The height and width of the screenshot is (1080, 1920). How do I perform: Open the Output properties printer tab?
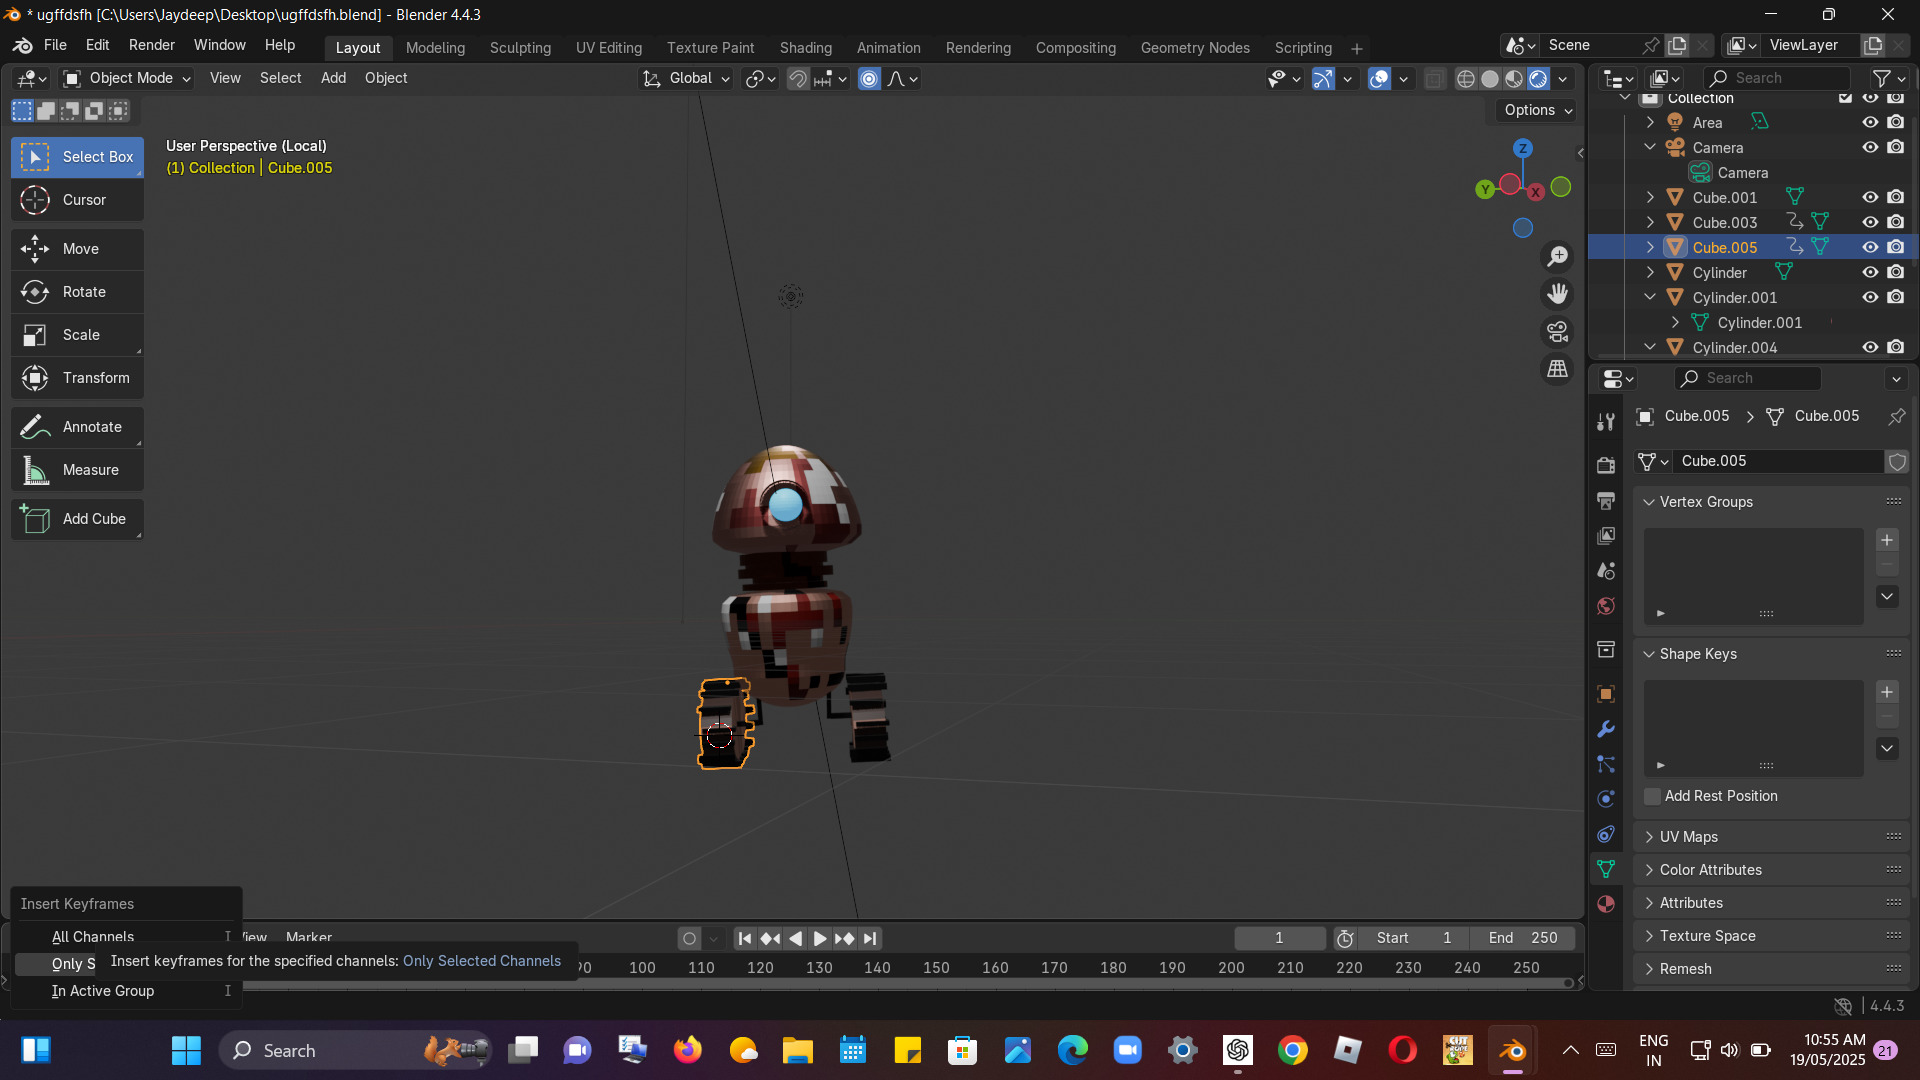coord(1606,500)
